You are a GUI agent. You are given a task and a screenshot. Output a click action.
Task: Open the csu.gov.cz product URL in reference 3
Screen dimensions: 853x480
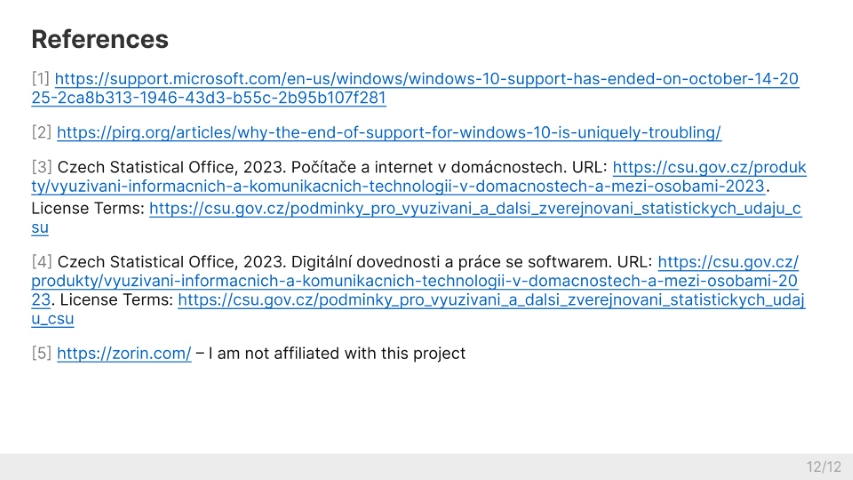point(400,186)
